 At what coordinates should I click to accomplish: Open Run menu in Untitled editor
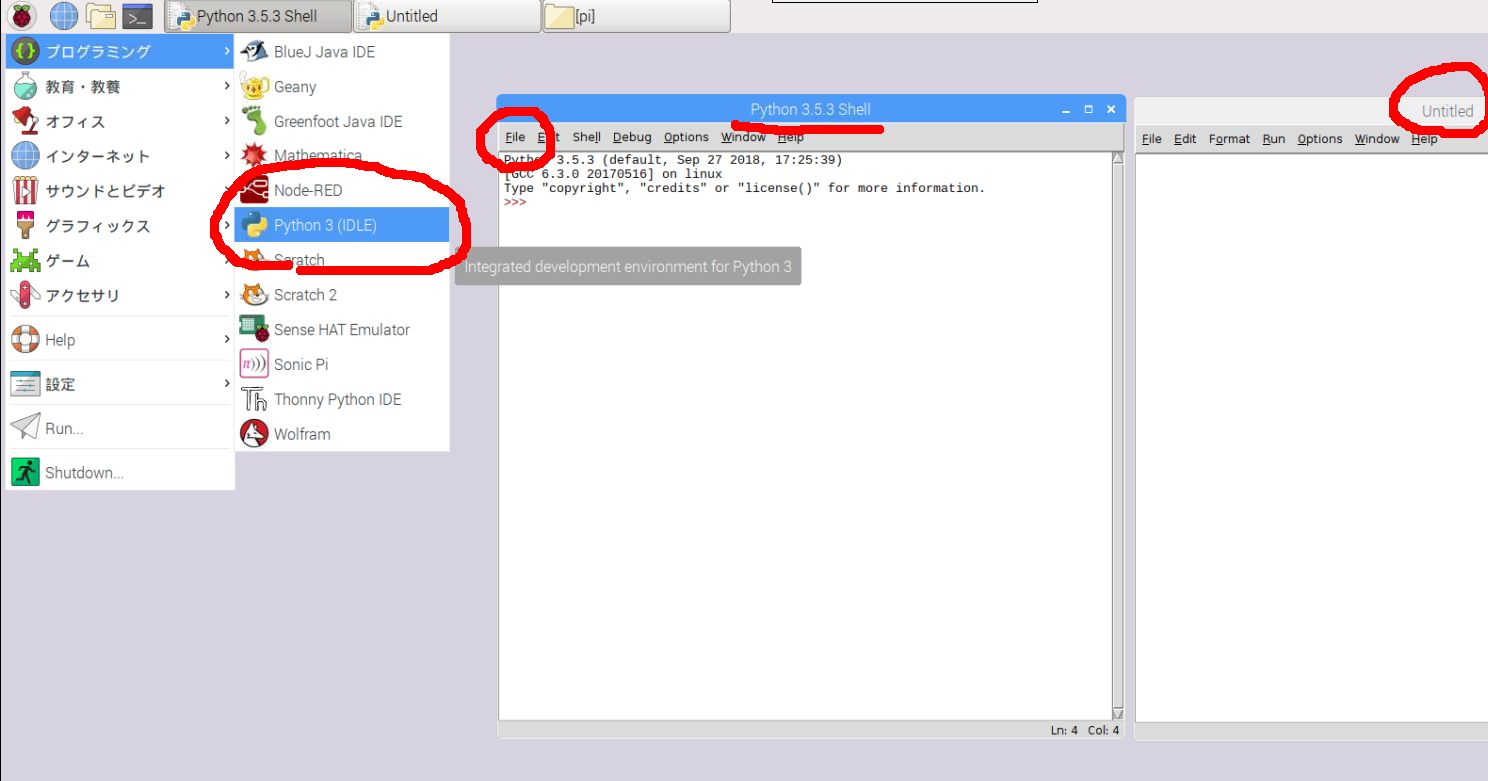1273,139
